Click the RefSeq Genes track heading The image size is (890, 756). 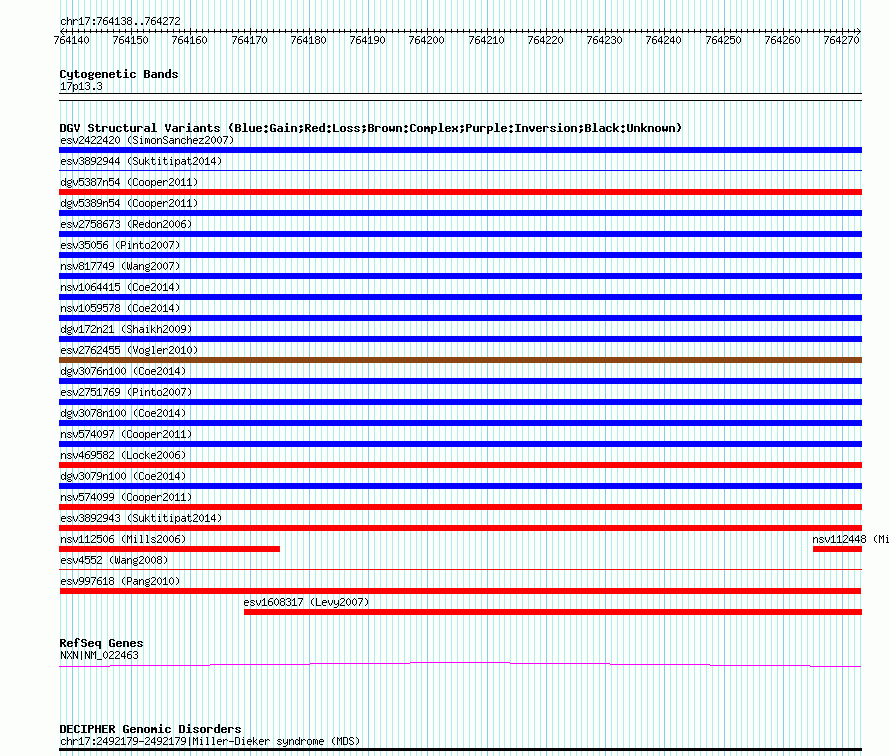[x=101, y=642]
